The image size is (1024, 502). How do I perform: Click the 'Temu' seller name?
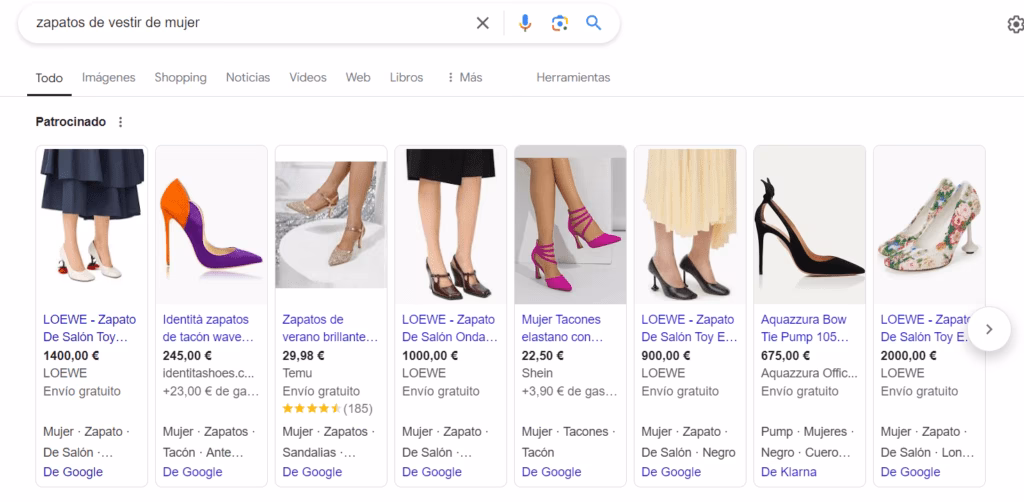(297, 373)
